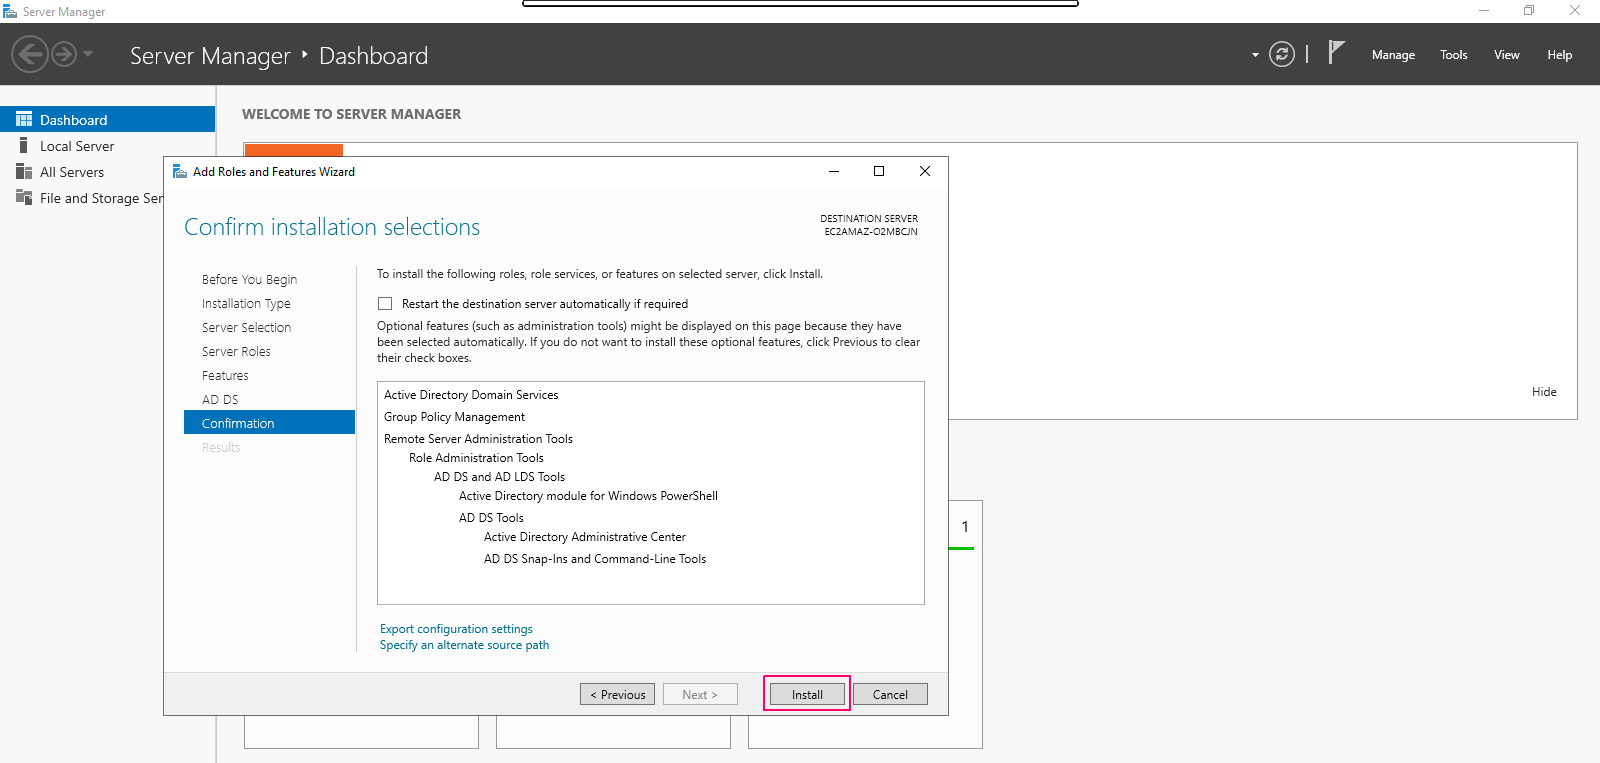This screenshot has width=1600, height=763.
Task: Open the Manage menu
Action: (1393, 55)
